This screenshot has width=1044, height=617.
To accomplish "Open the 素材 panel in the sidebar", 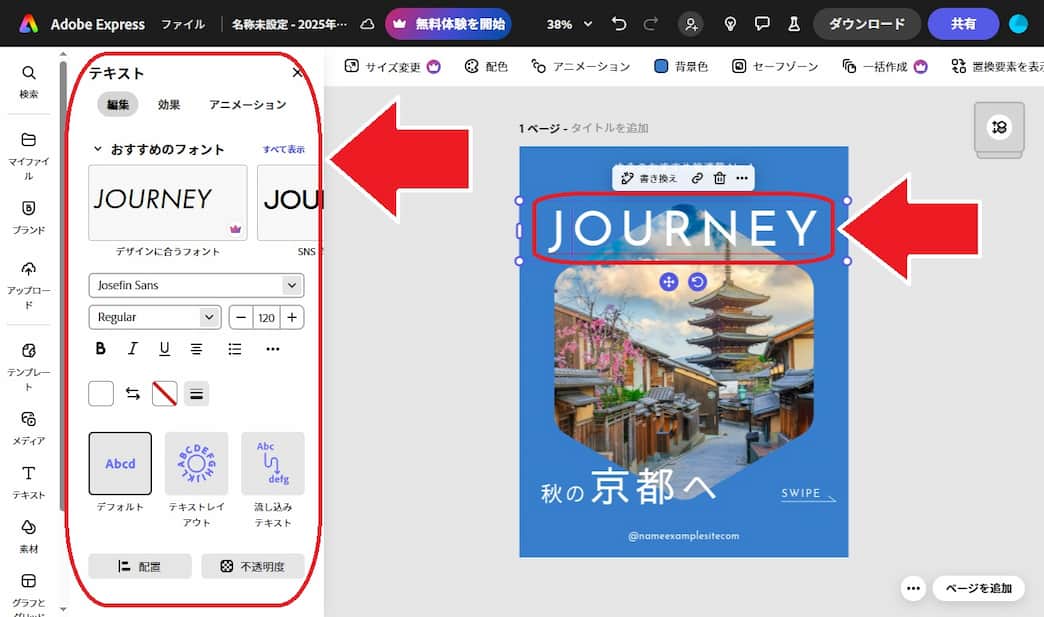I will click(x=29, y=533).
